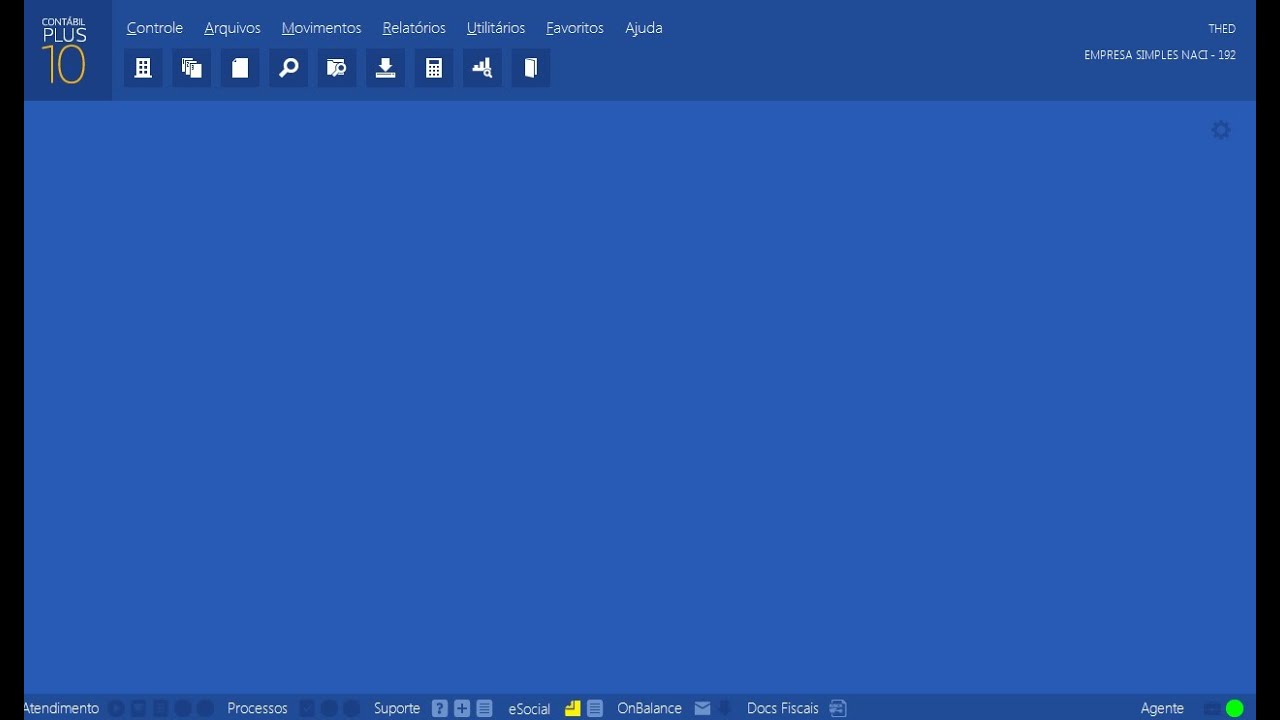
Task: Click the bar chart with magnifier icon
Action: 482,68
